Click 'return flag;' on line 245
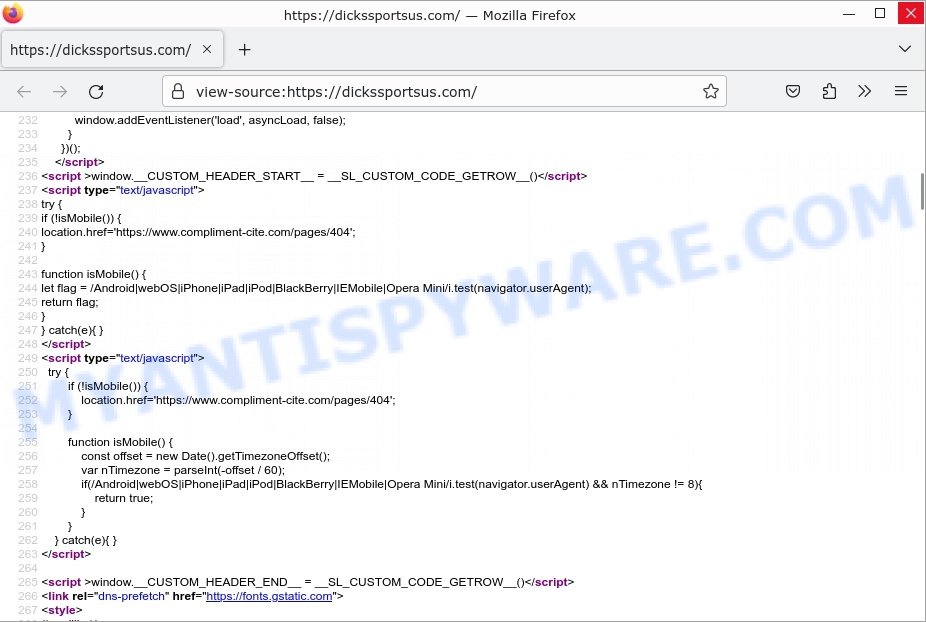This screenshot has height=622, width=926. click(70, 302)
